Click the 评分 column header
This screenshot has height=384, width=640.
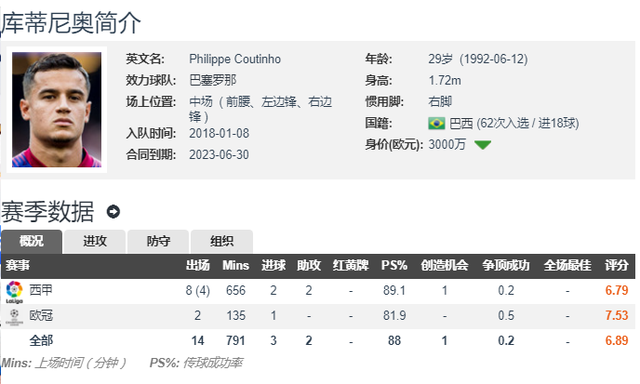point(616,265)
